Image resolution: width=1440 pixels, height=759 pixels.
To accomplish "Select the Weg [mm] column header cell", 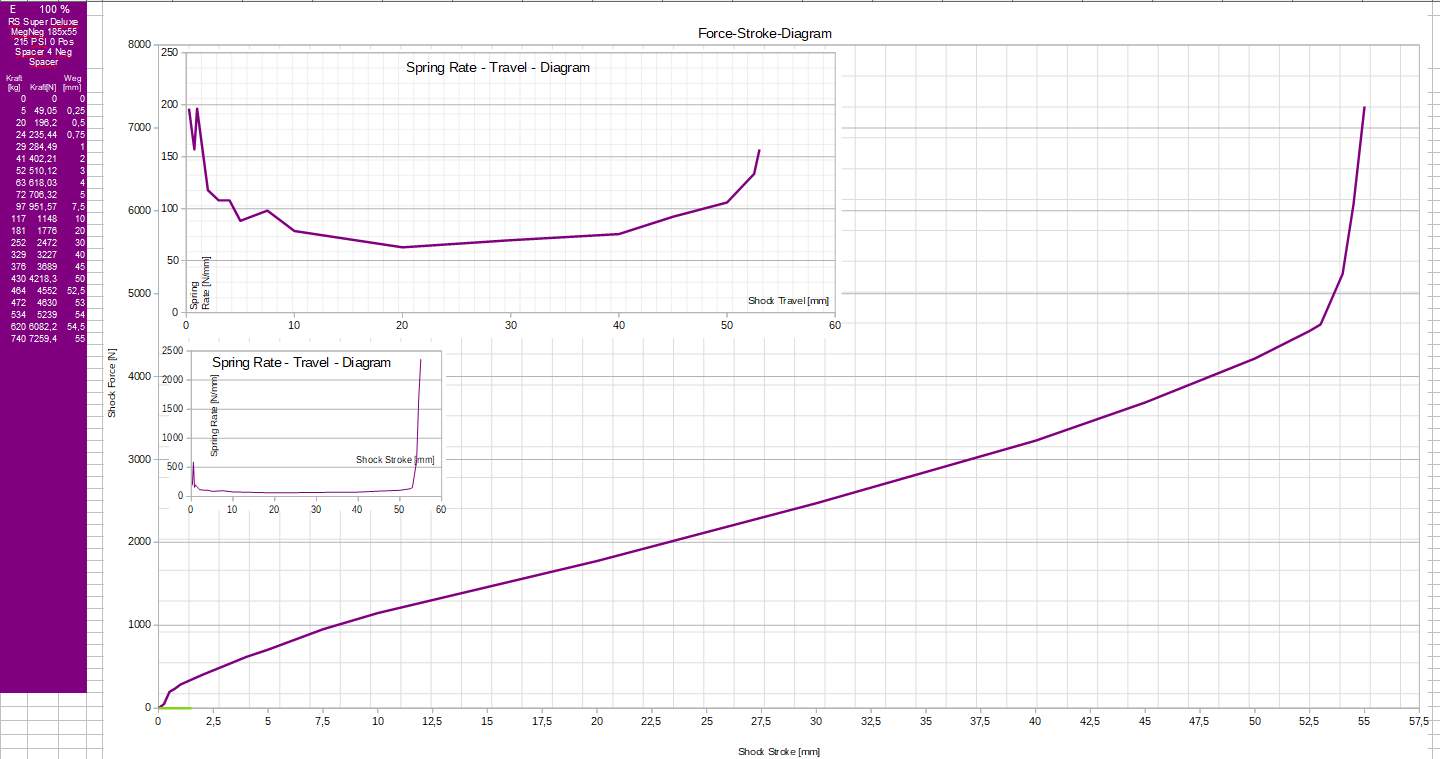I will tap(72, 82).
